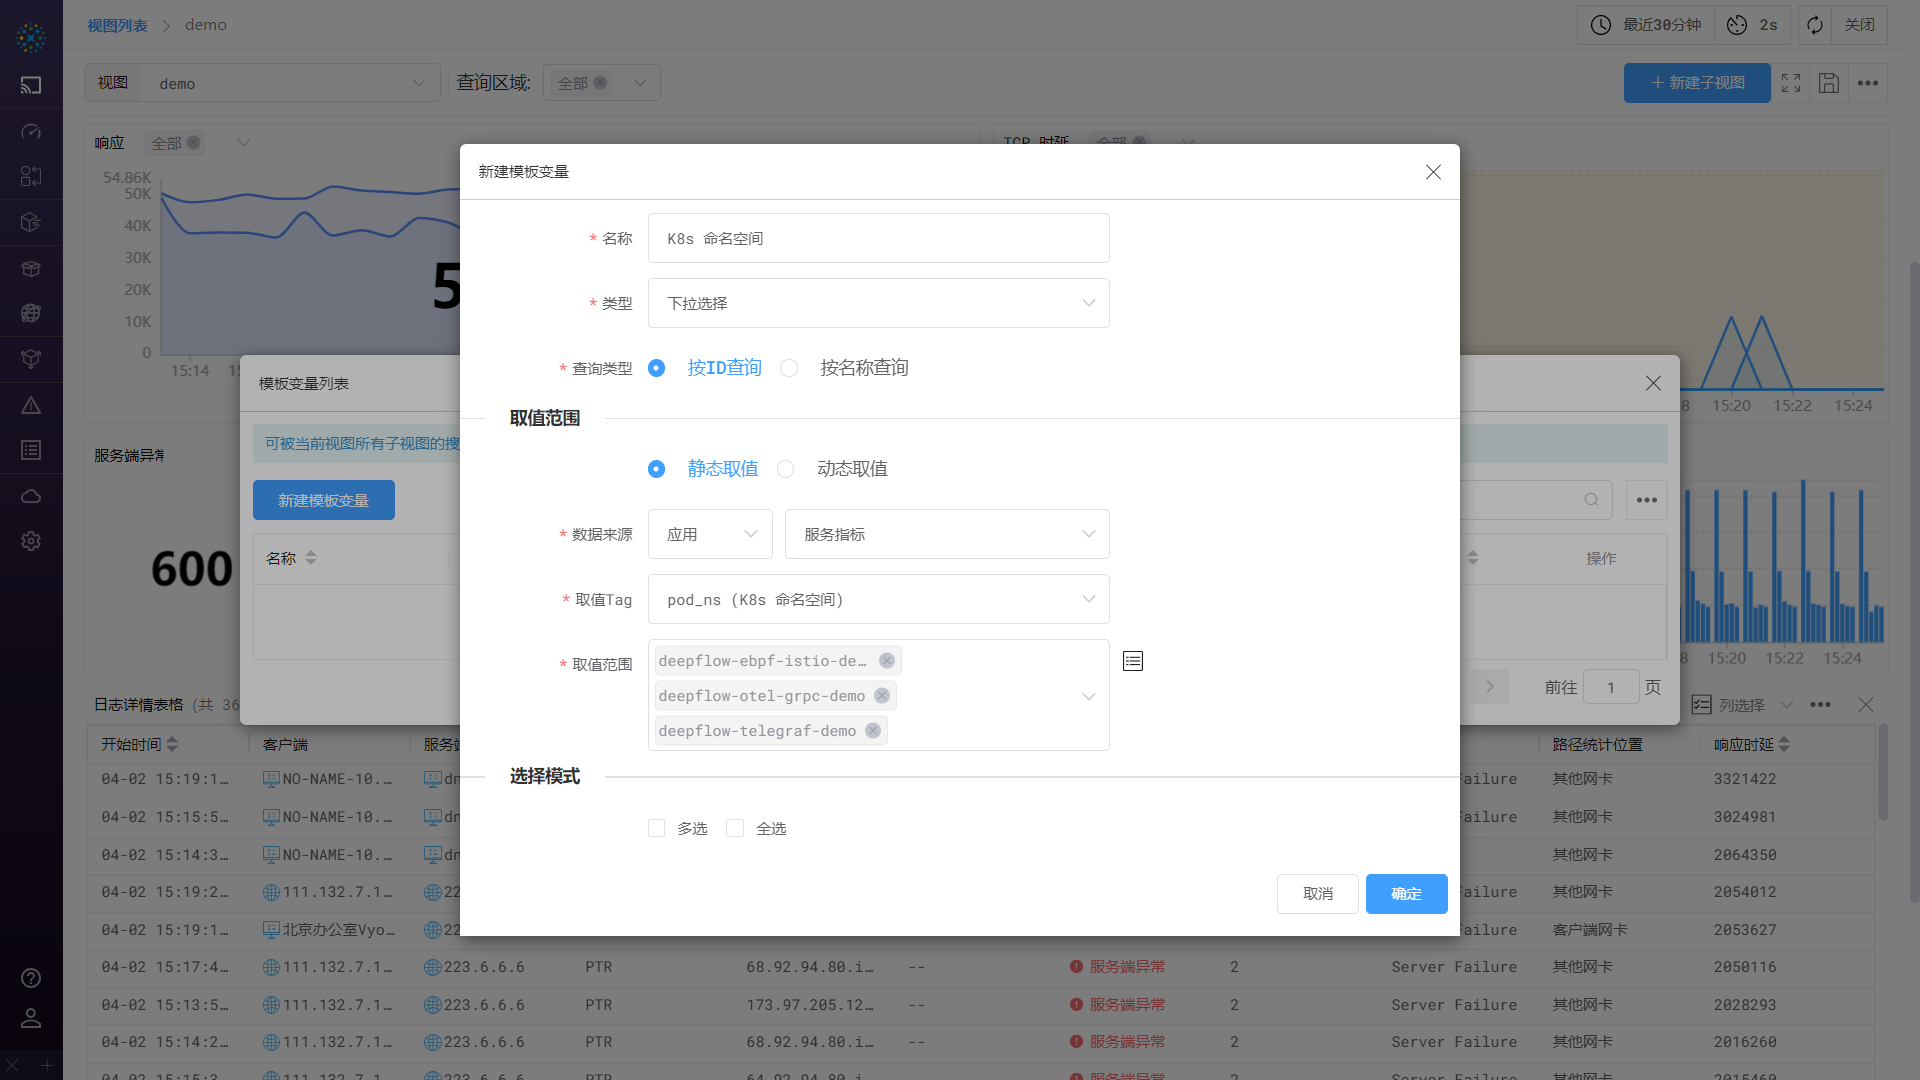The height and width of the screenshot is (1080, 1920).
Task: Open the 类型 dropdown showing 下拉选择
Action: tap(878, 303)
